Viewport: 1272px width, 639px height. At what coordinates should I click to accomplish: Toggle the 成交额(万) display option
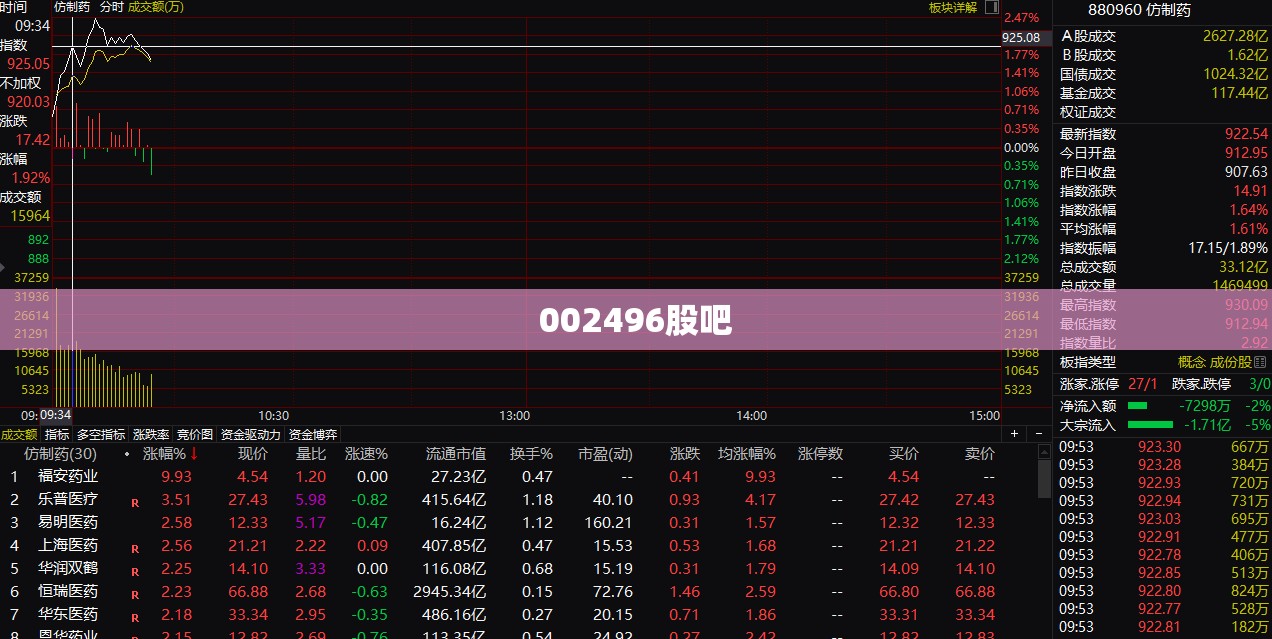156,7
